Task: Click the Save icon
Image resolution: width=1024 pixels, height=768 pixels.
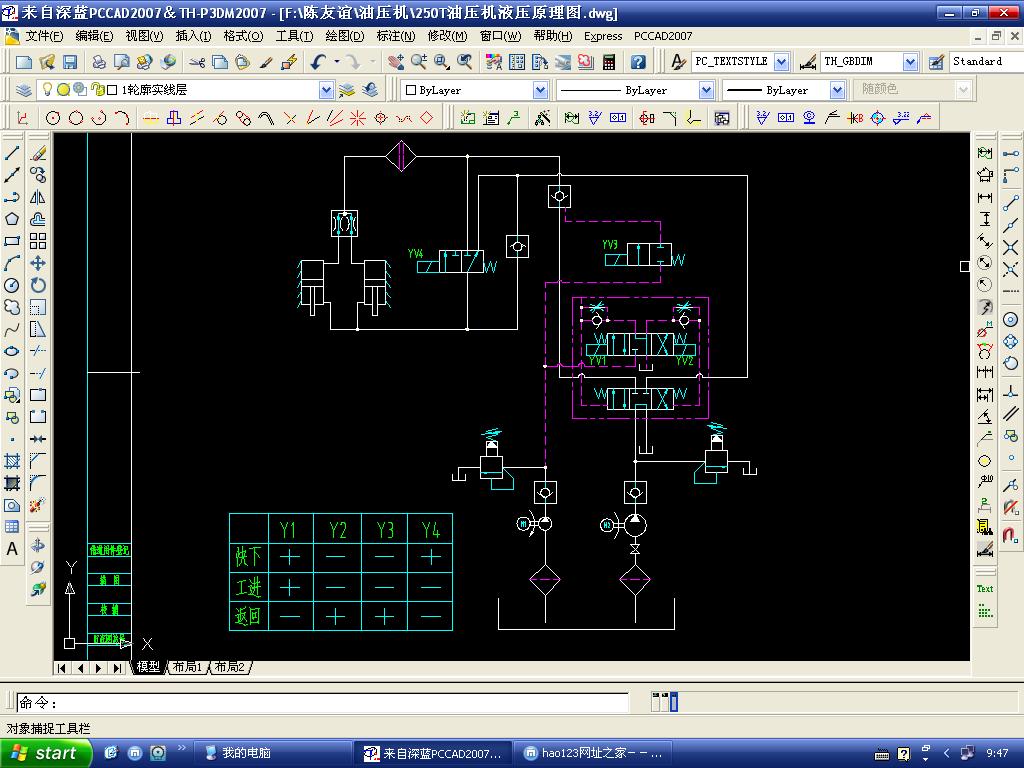Action: click(70, 62)
